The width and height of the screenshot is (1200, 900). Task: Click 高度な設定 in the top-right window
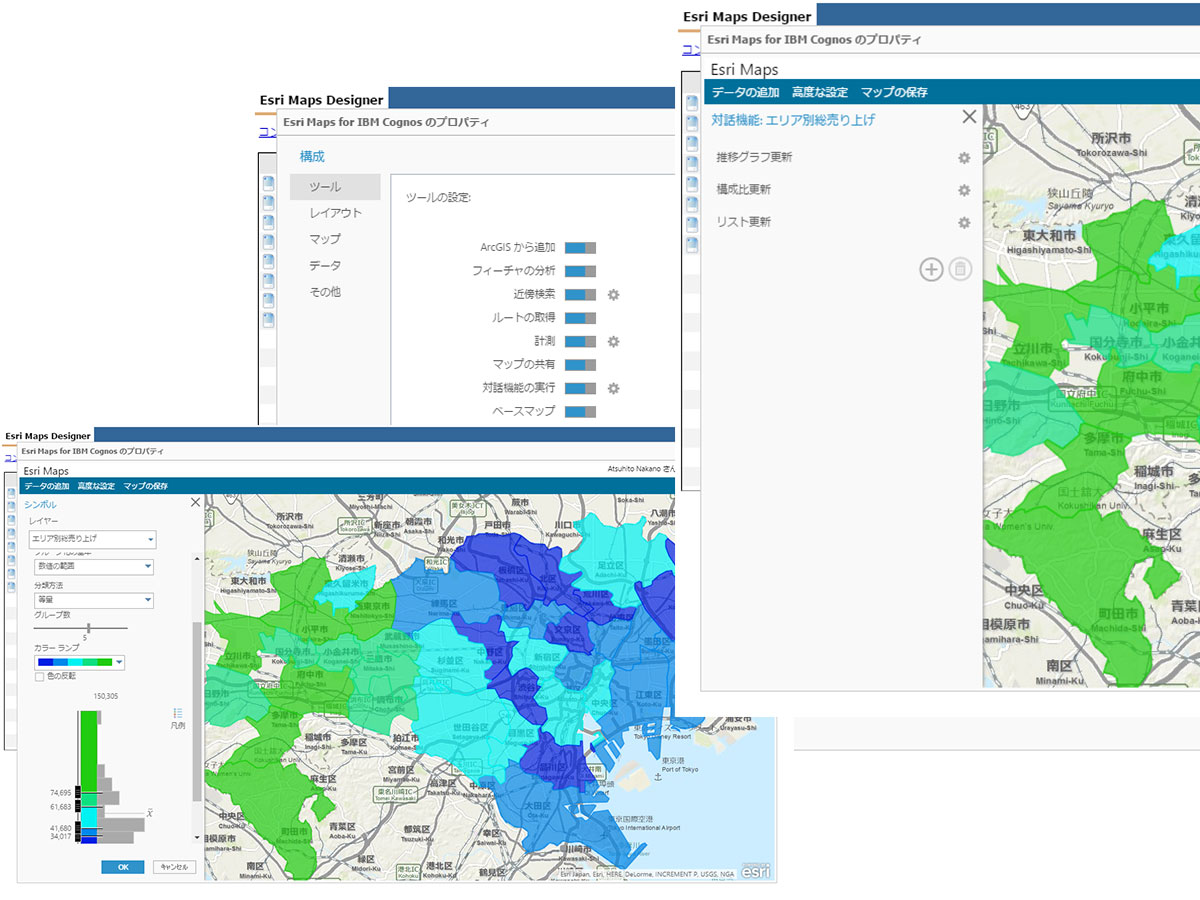point(820,92)
